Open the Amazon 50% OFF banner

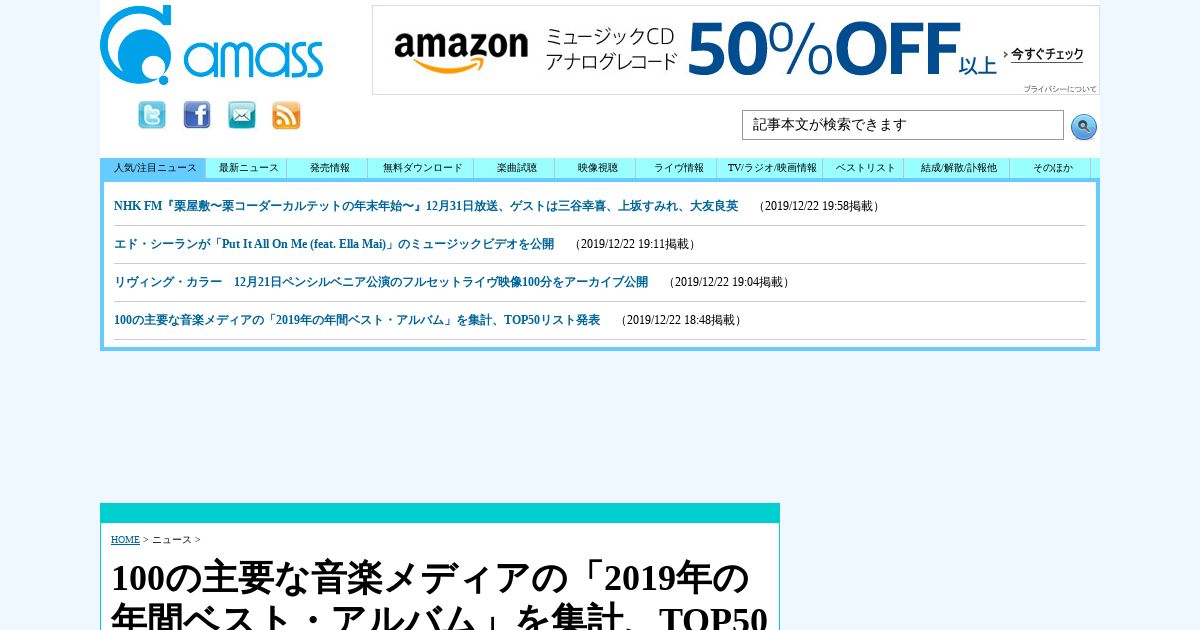[x=736, y=50]
